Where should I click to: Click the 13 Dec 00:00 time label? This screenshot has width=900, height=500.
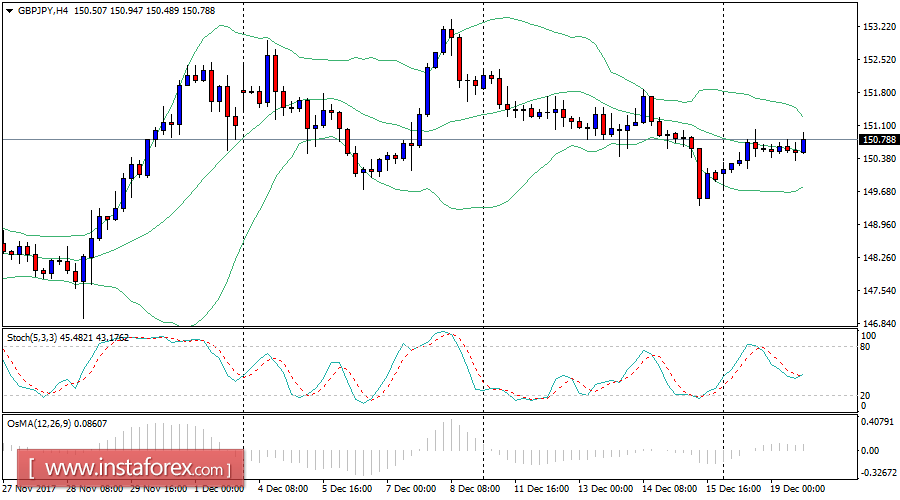coord(606,489)
